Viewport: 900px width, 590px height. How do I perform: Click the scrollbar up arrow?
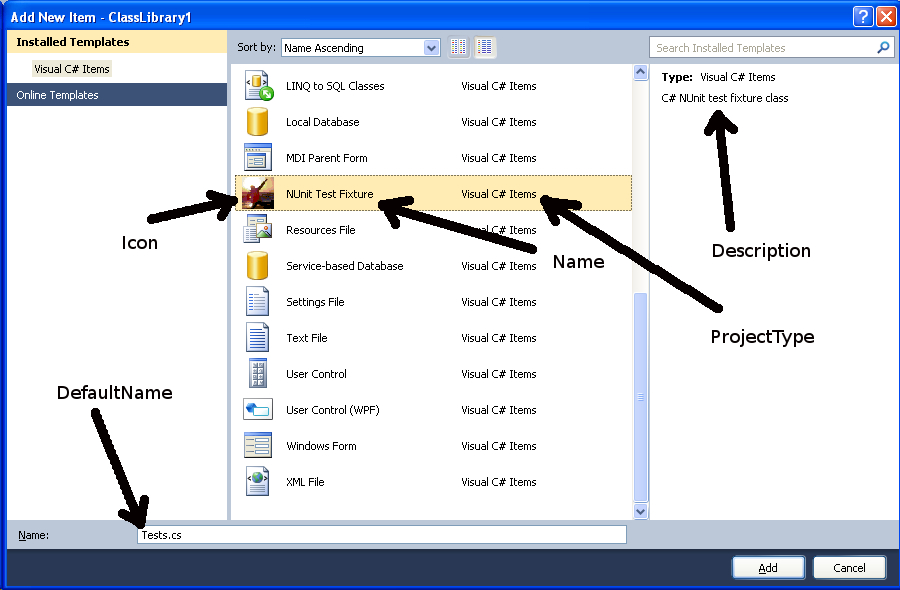click(641, 73)
